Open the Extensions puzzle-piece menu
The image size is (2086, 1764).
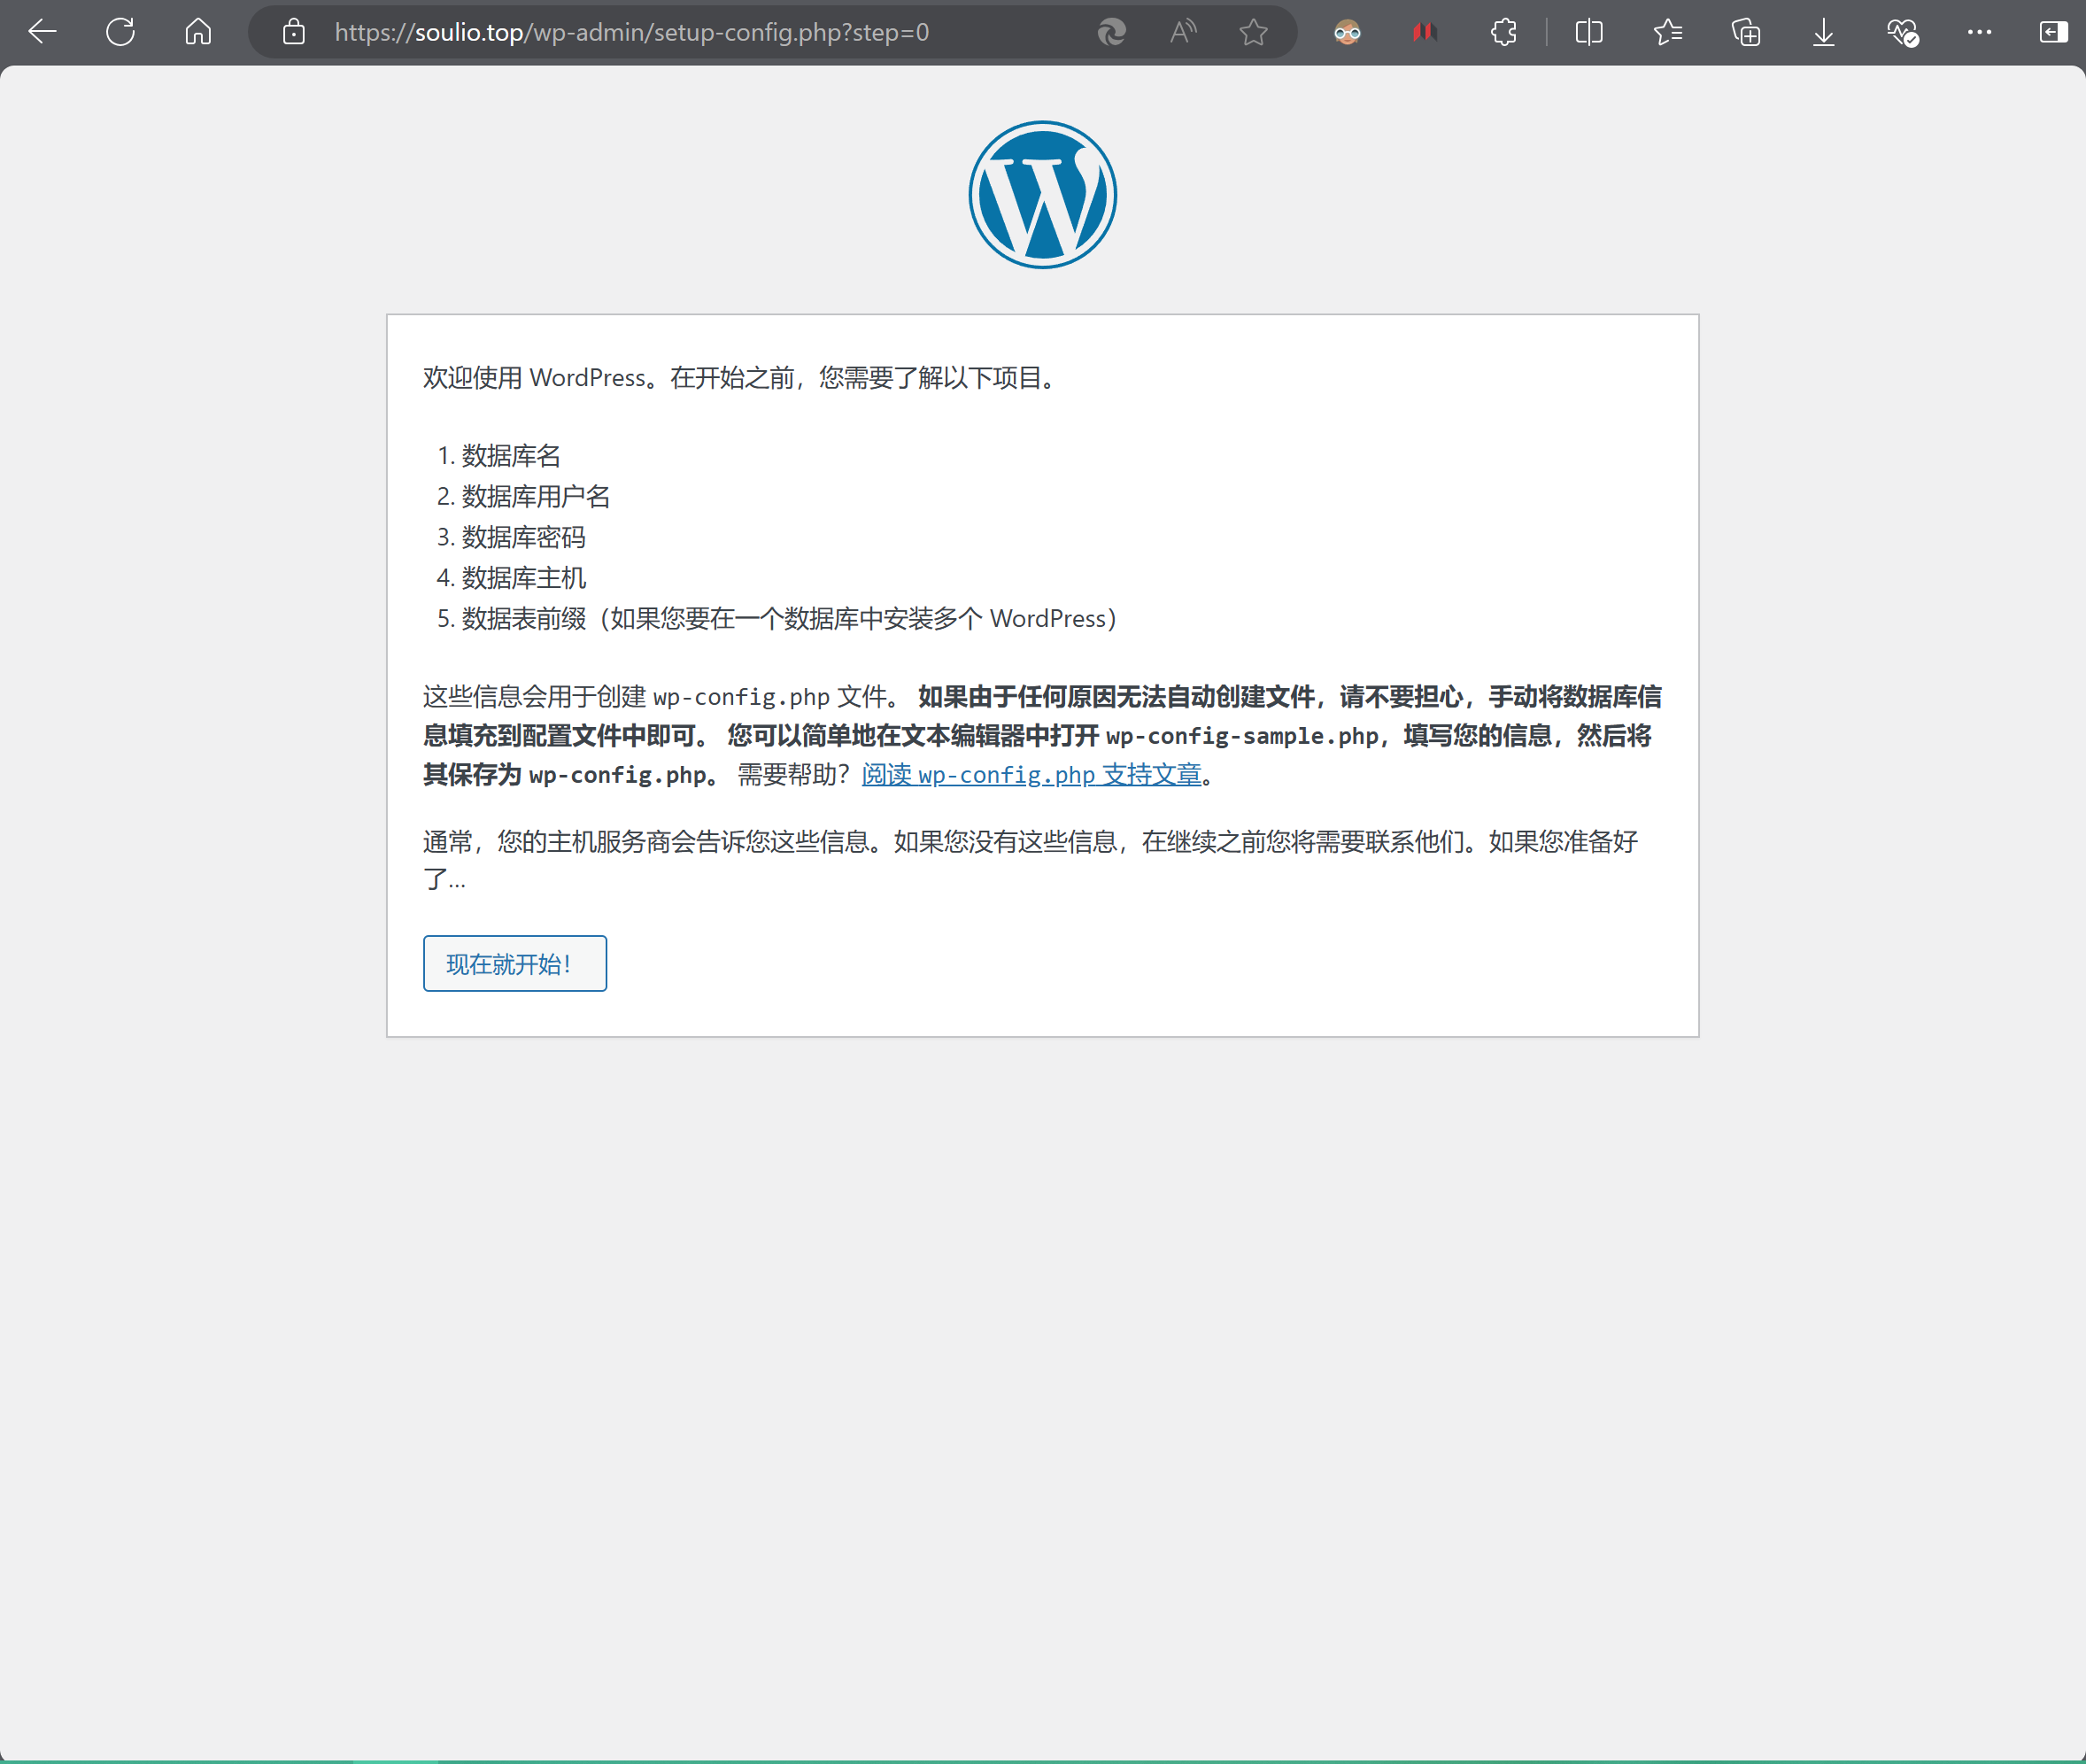click(1502, 32)
